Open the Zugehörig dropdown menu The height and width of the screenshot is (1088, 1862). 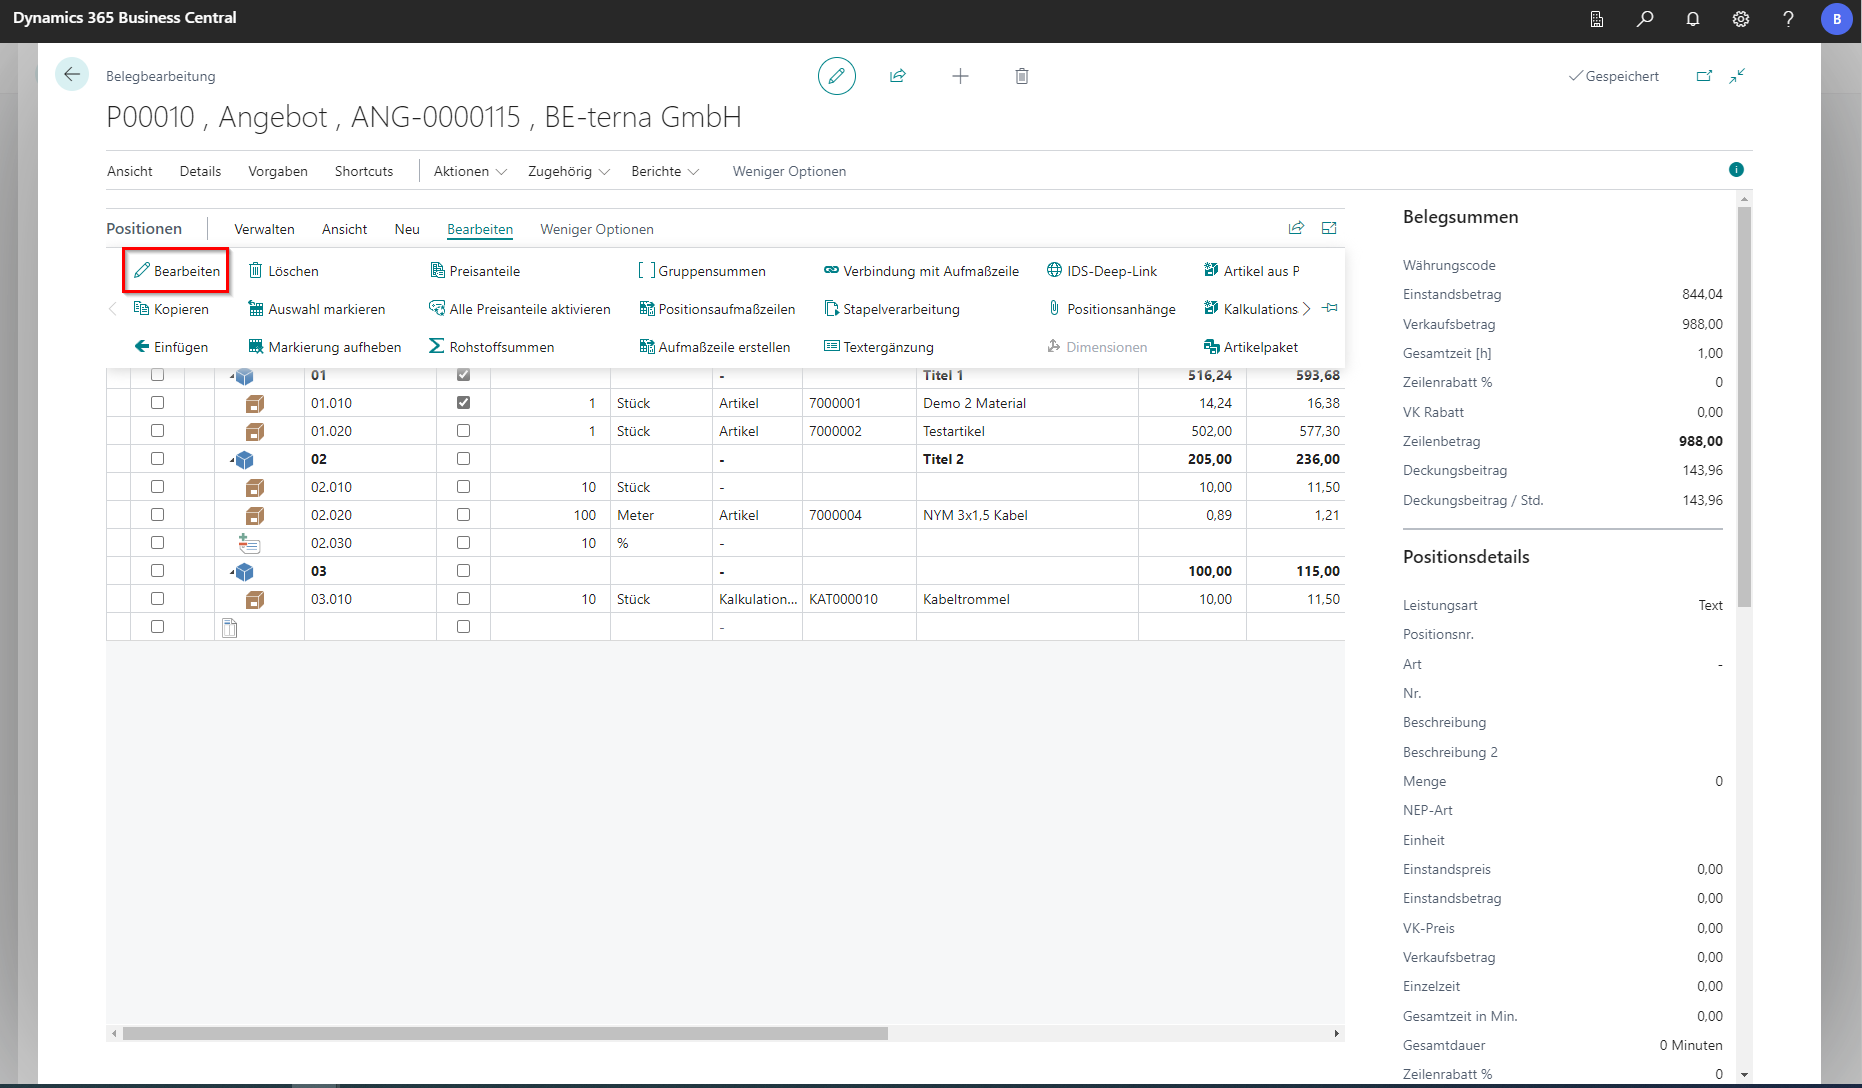click(568, 171)
